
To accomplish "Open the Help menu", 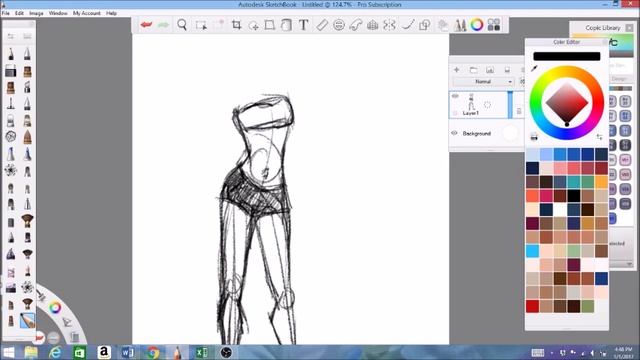I will (111, 13).
